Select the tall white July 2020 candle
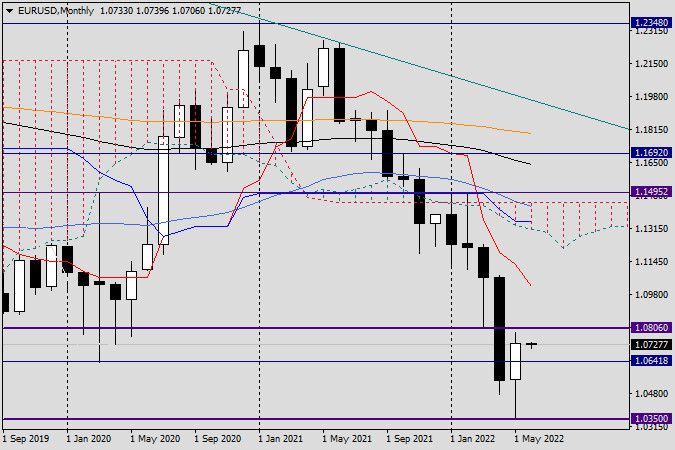This screenshot has width=675, height=450. point(163,190)
